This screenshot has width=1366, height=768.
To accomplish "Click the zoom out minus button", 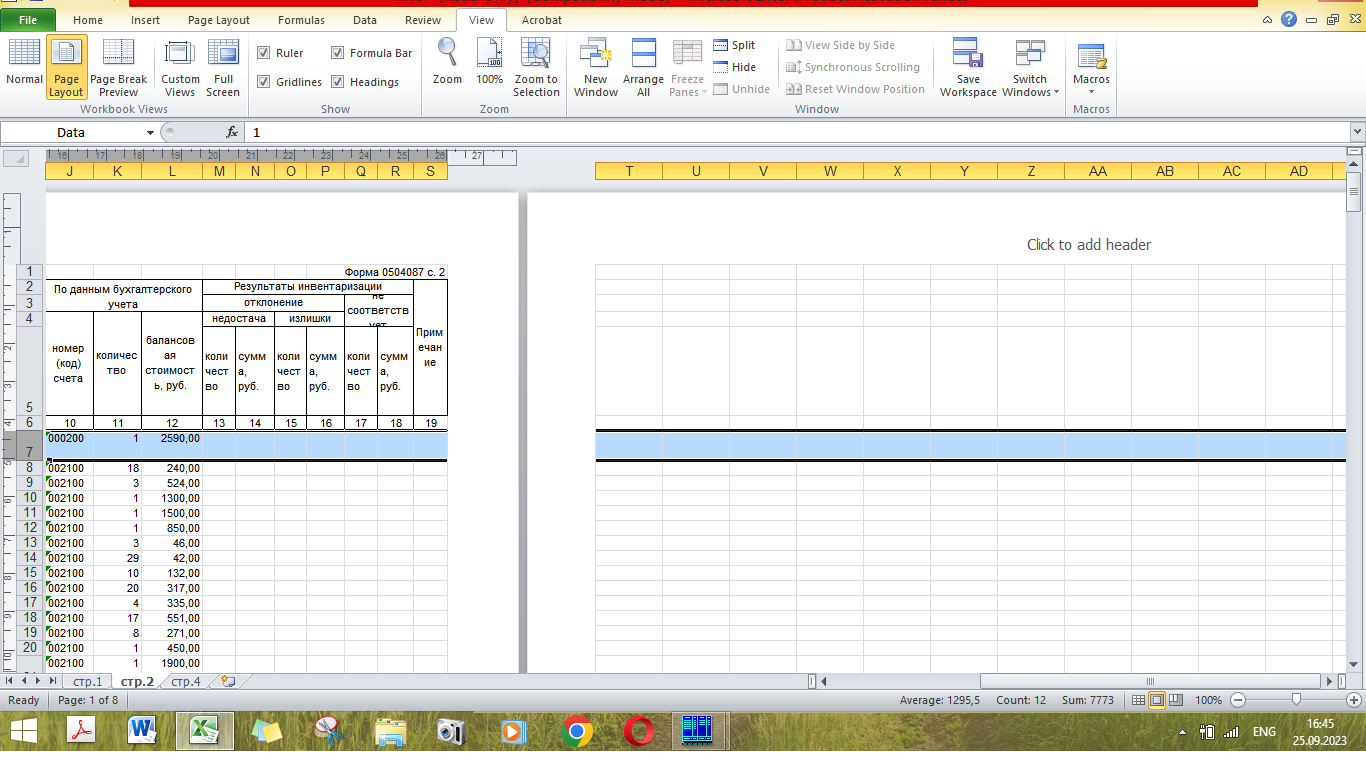I will [1238, 700].
